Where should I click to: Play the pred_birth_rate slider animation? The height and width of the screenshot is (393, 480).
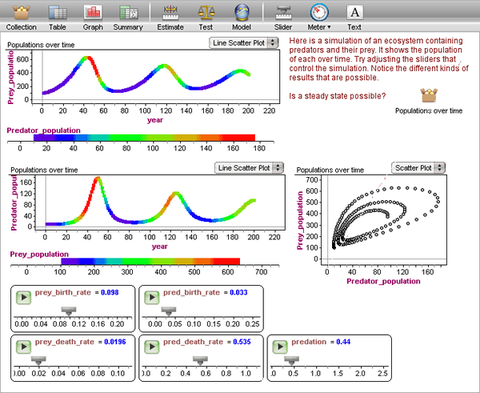click(152, 297)
